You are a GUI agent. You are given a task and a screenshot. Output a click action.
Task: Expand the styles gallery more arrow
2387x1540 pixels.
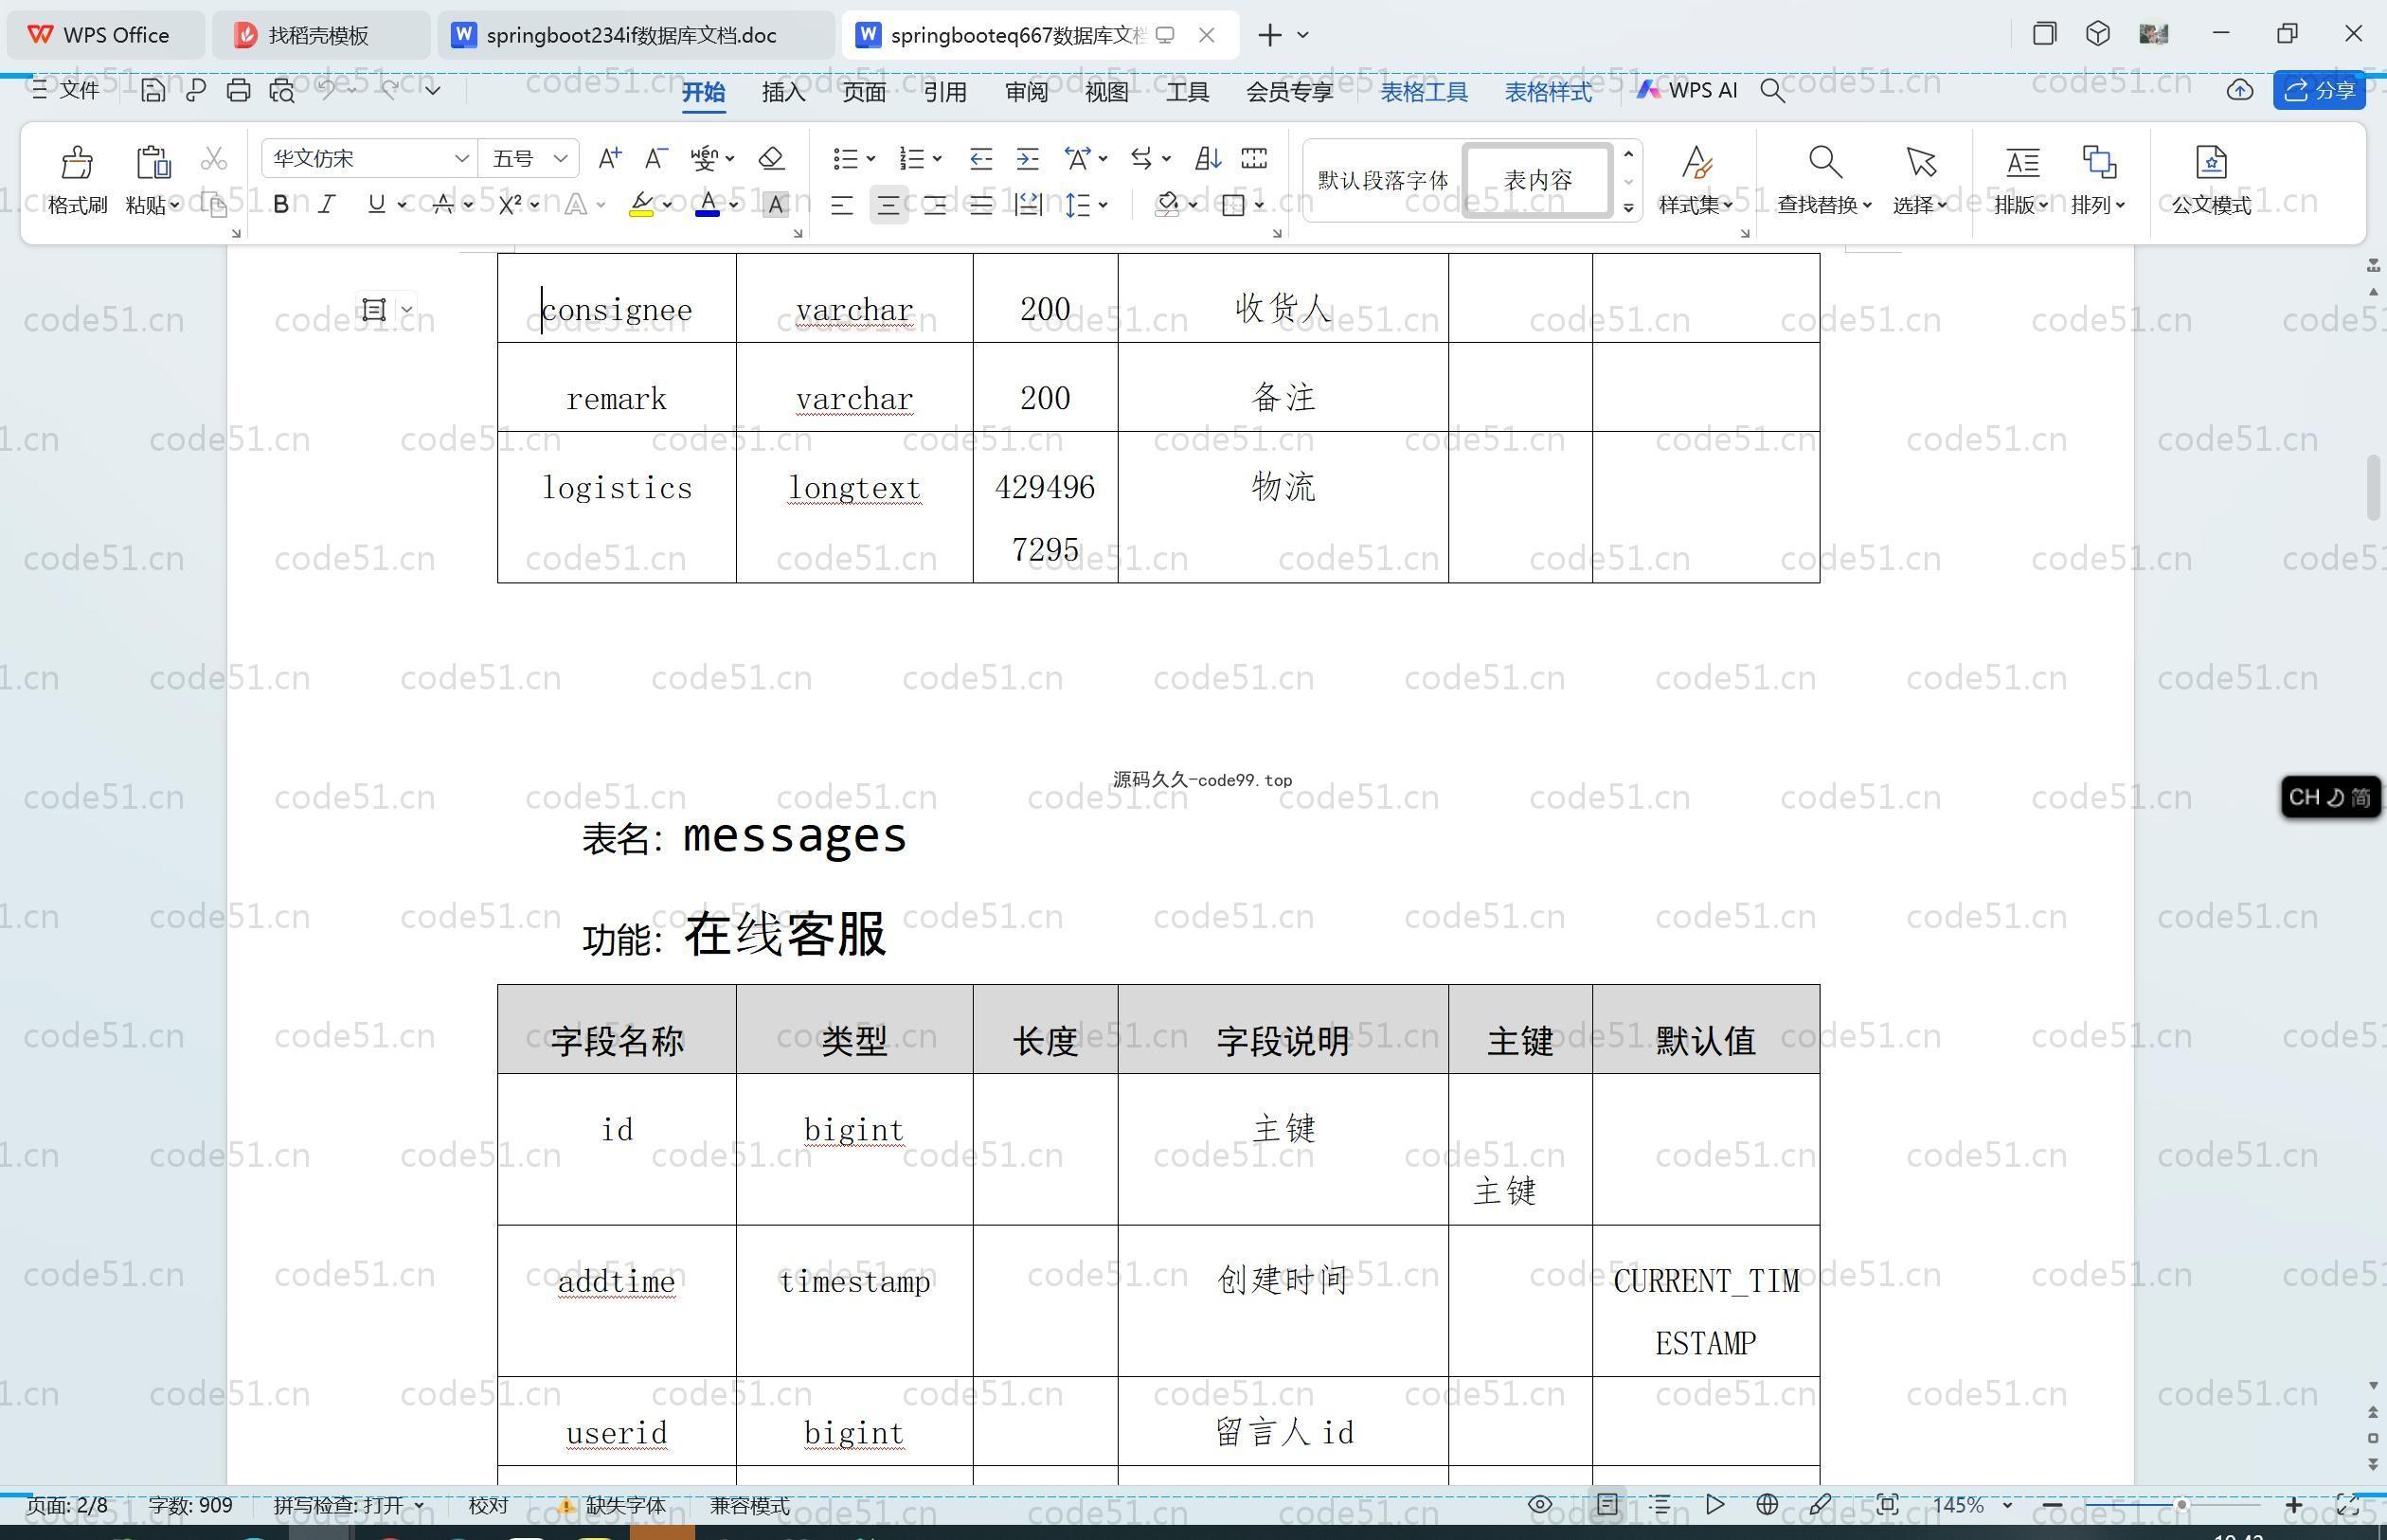[x=1628, y=208]
